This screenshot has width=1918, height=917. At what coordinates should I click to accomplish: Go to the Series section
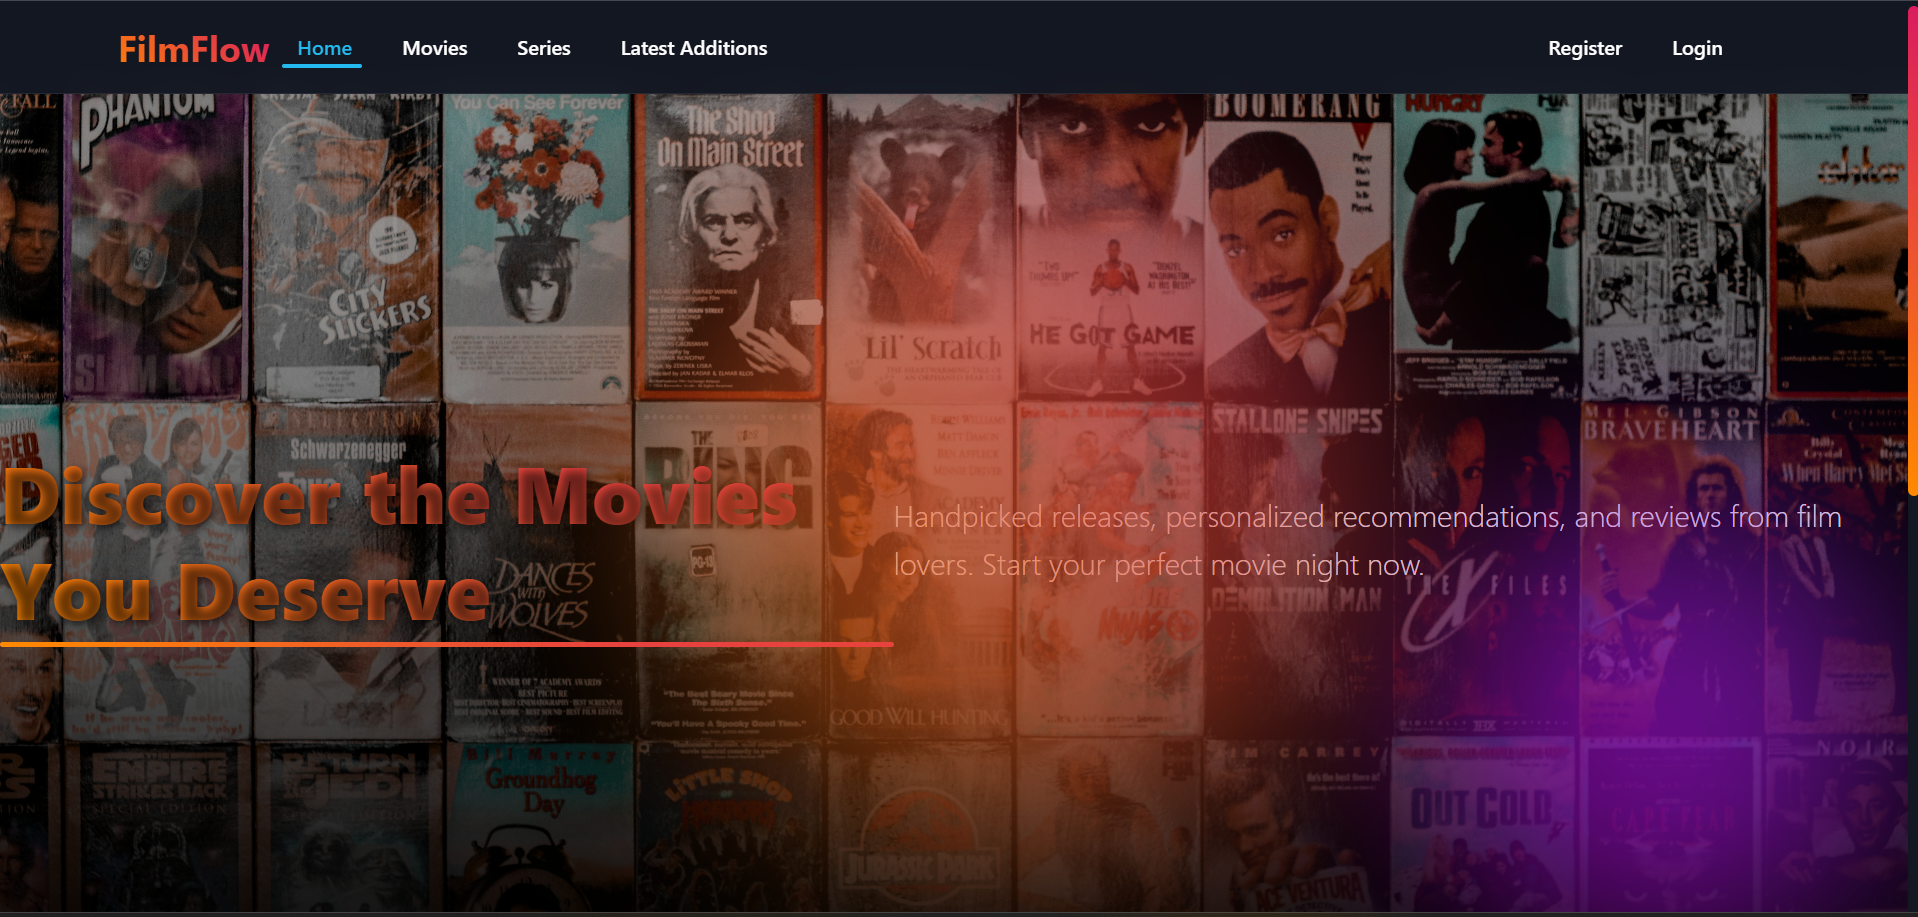(x=543, y=49)
